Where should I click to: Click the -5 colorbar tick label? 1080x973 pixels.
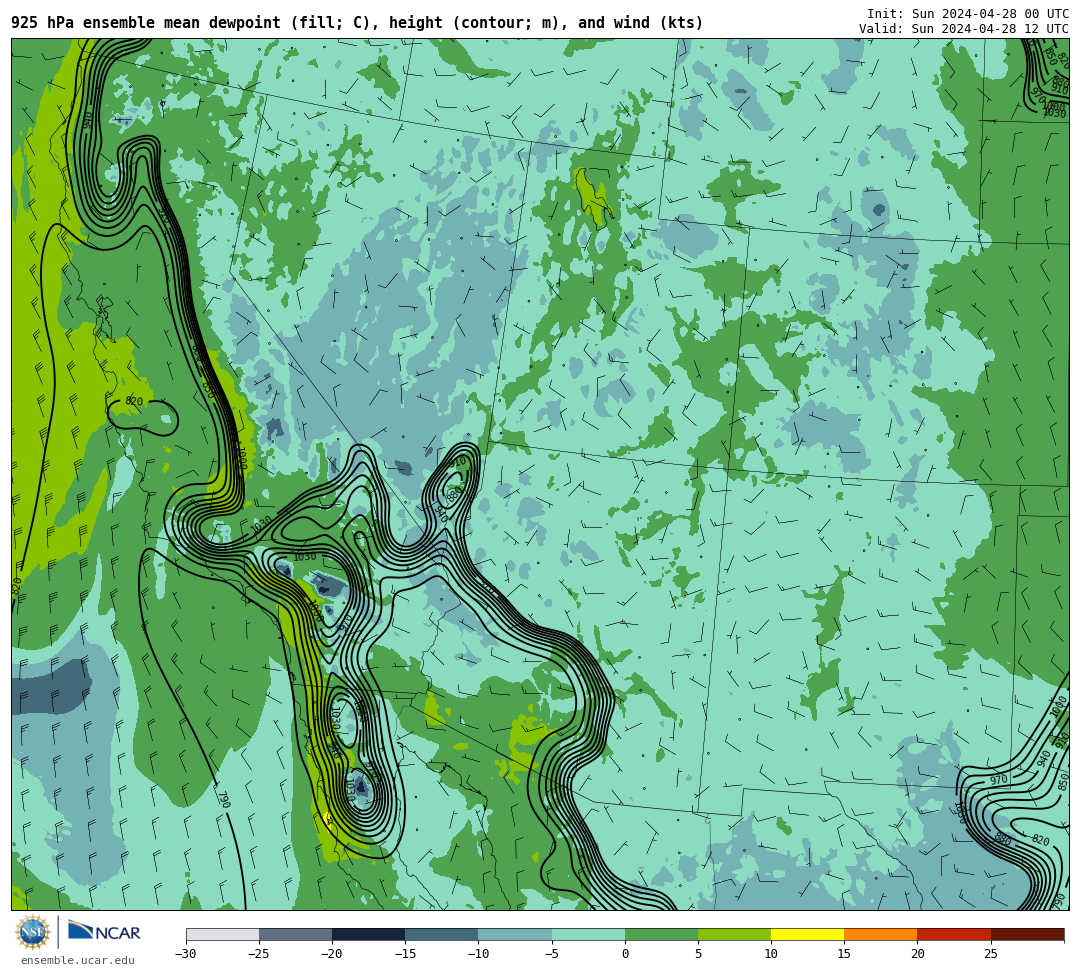coord(552,954)
